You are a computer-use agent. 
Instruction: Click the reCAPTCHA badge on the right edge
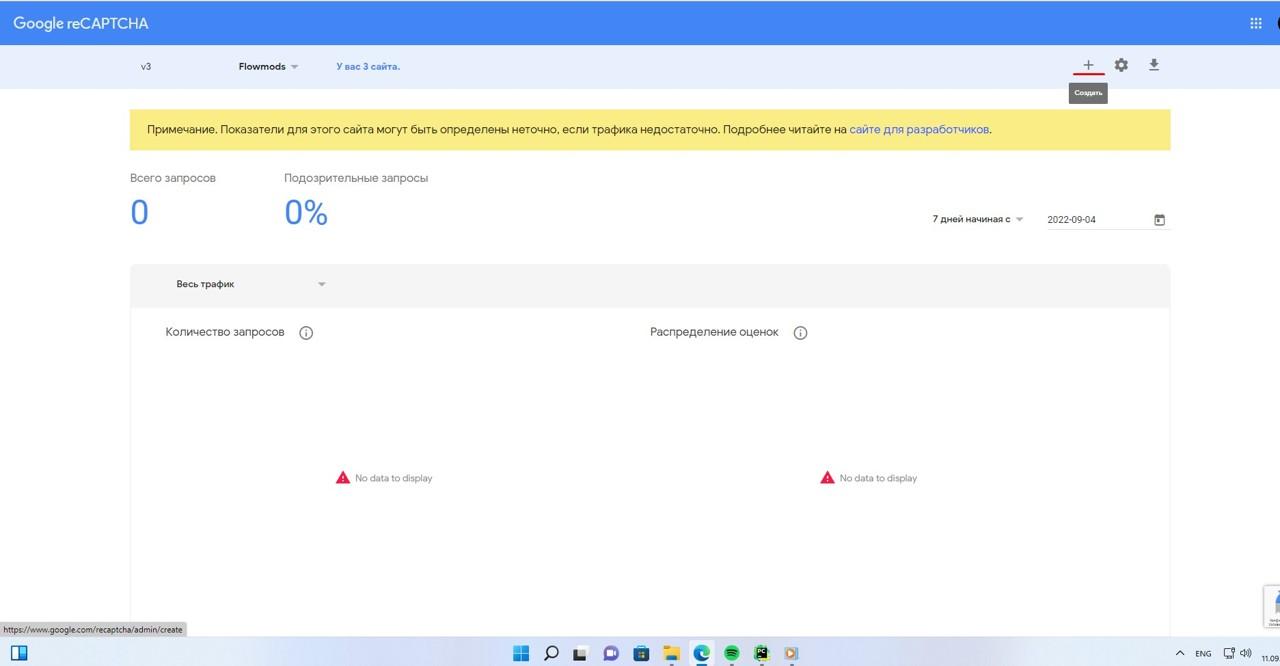pyautogui.click(x=1272, y=606)
